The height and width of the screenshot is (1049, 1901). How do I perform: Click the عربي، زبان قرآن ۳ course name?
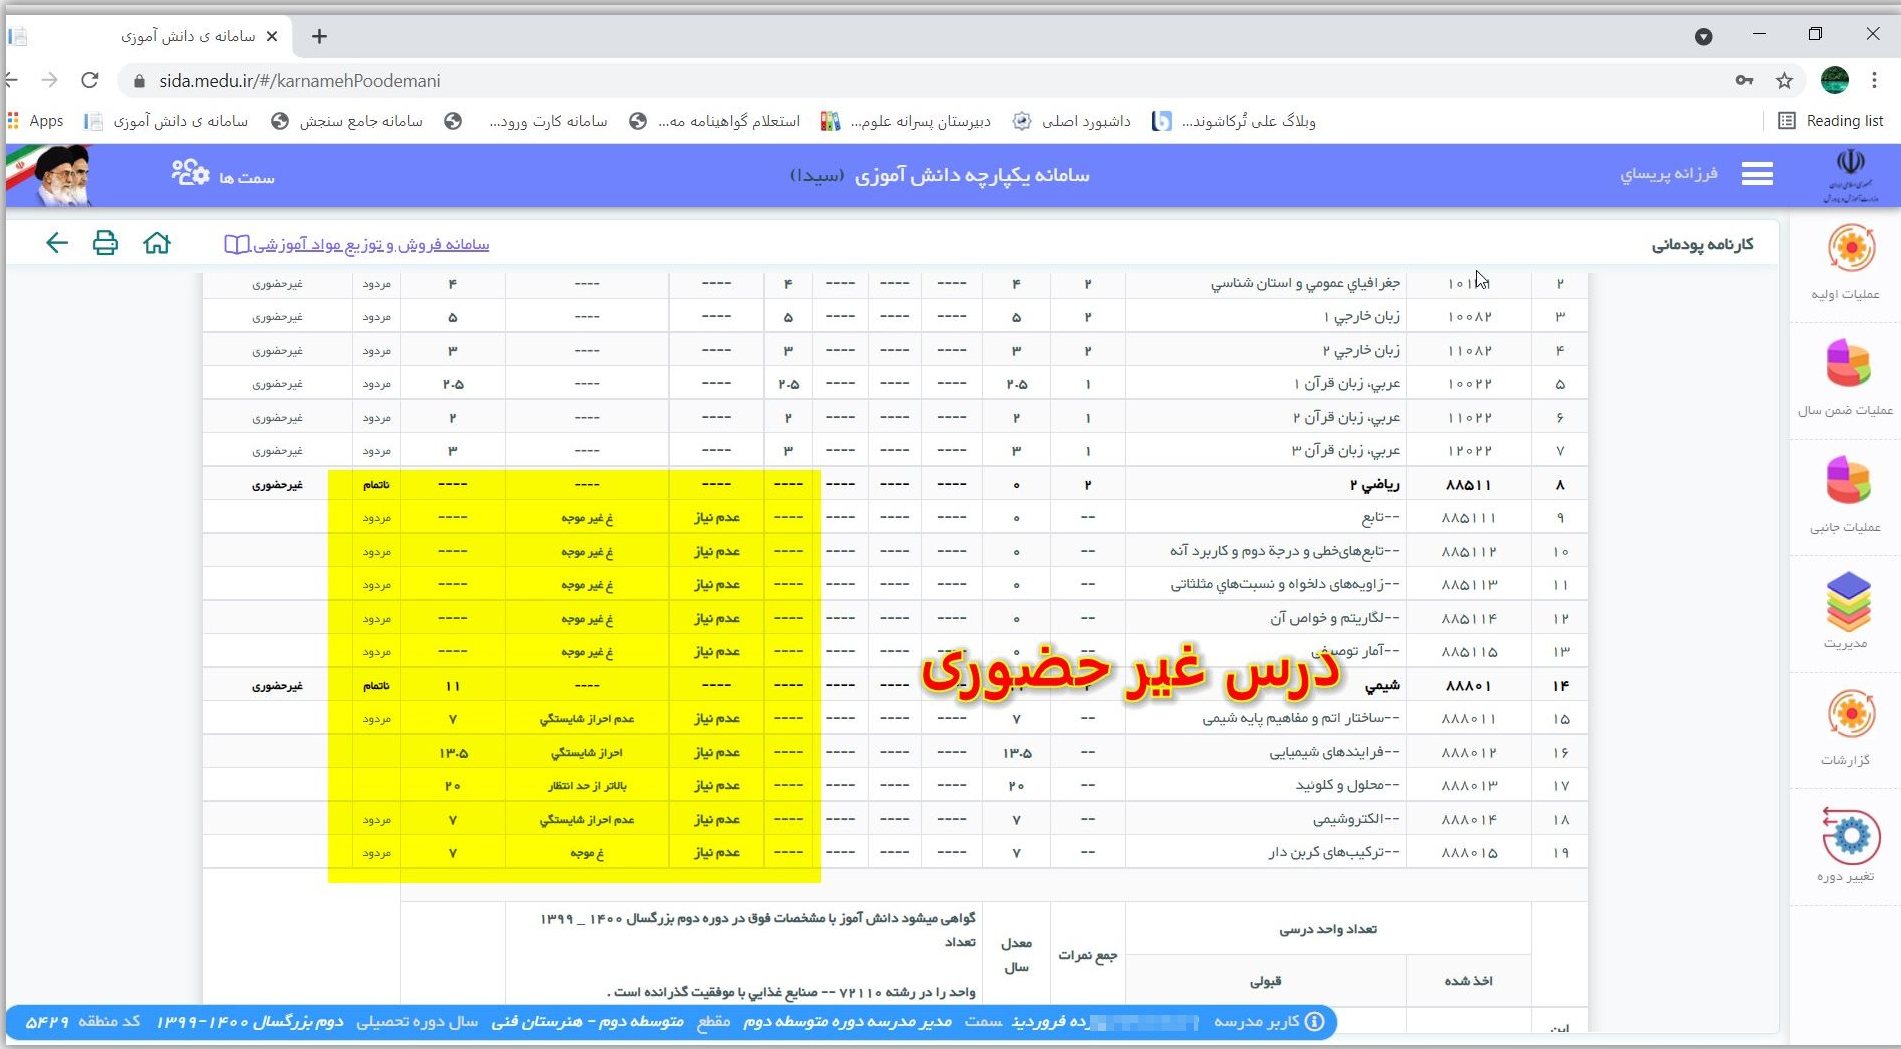click(1346, 450)
